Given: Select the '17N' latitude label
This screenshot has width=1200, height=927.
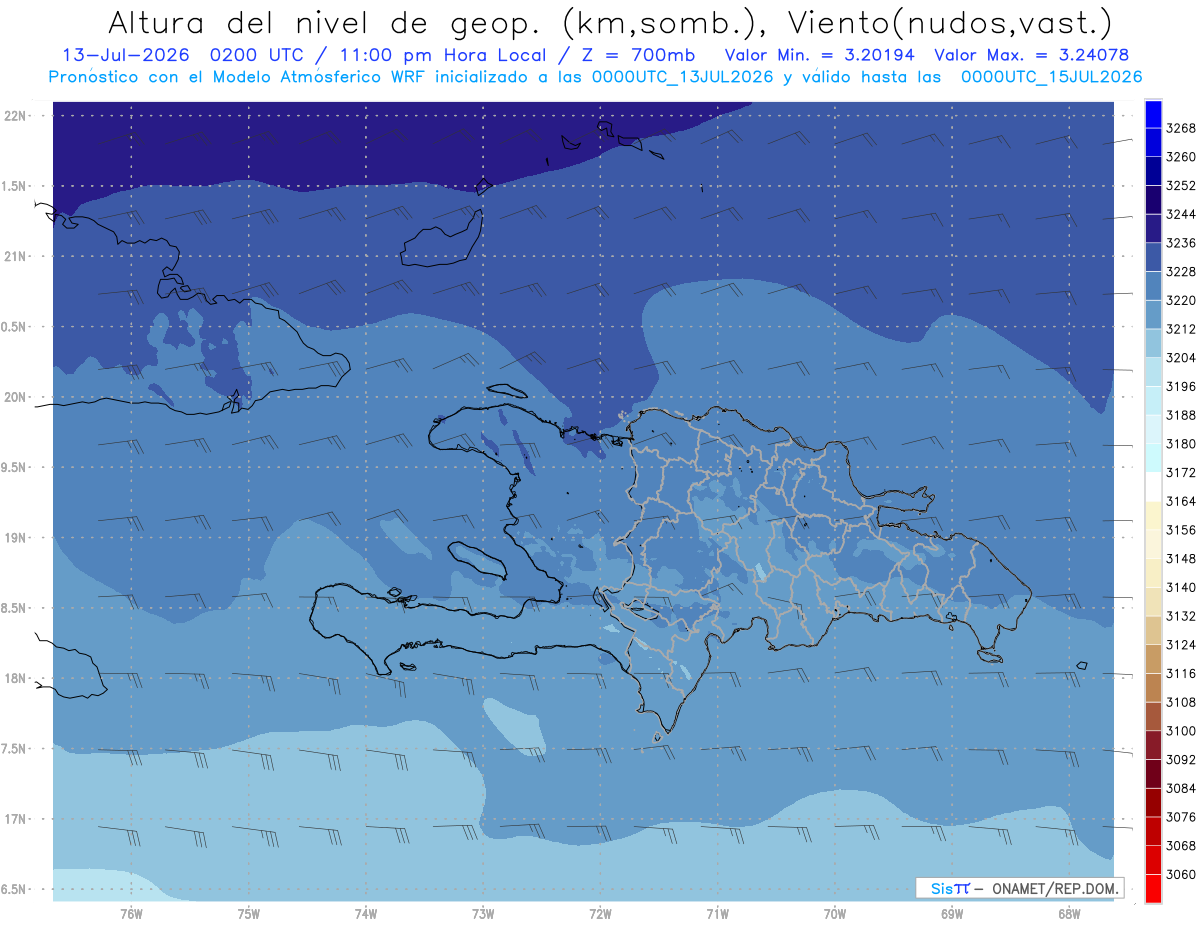Looking at the screenshot, I should [x=17, y=819].
